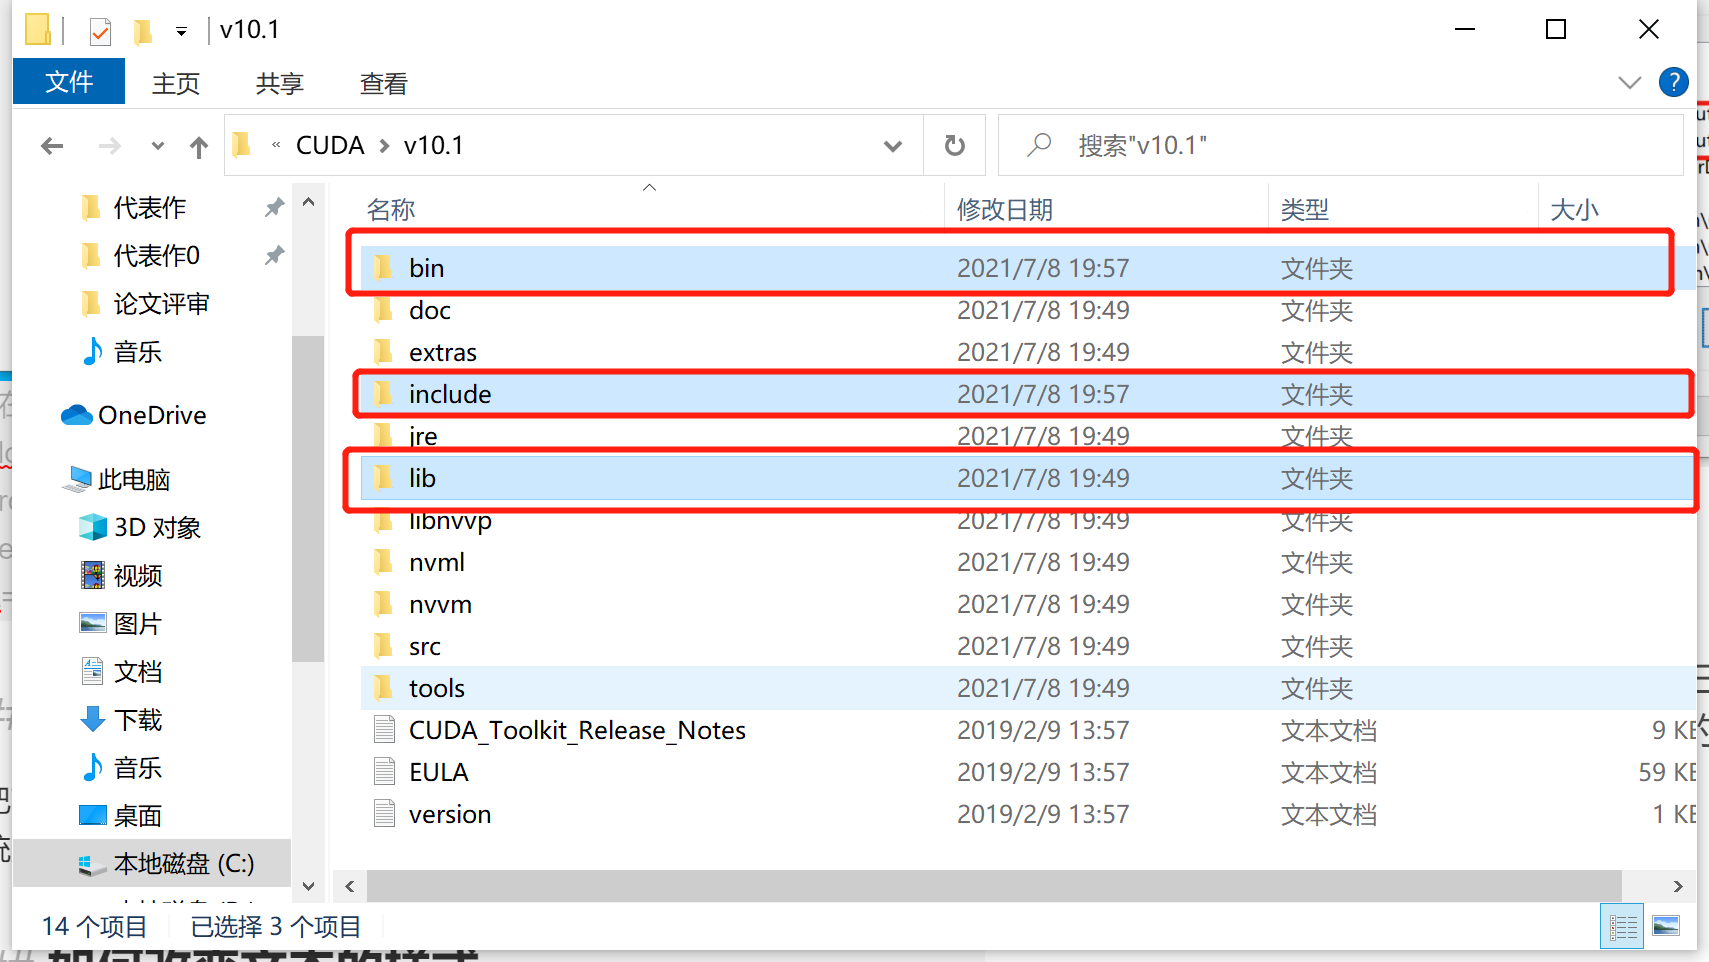Open 论文评审 in sidebar
The image size is (1709, 962).
[161, 303]
